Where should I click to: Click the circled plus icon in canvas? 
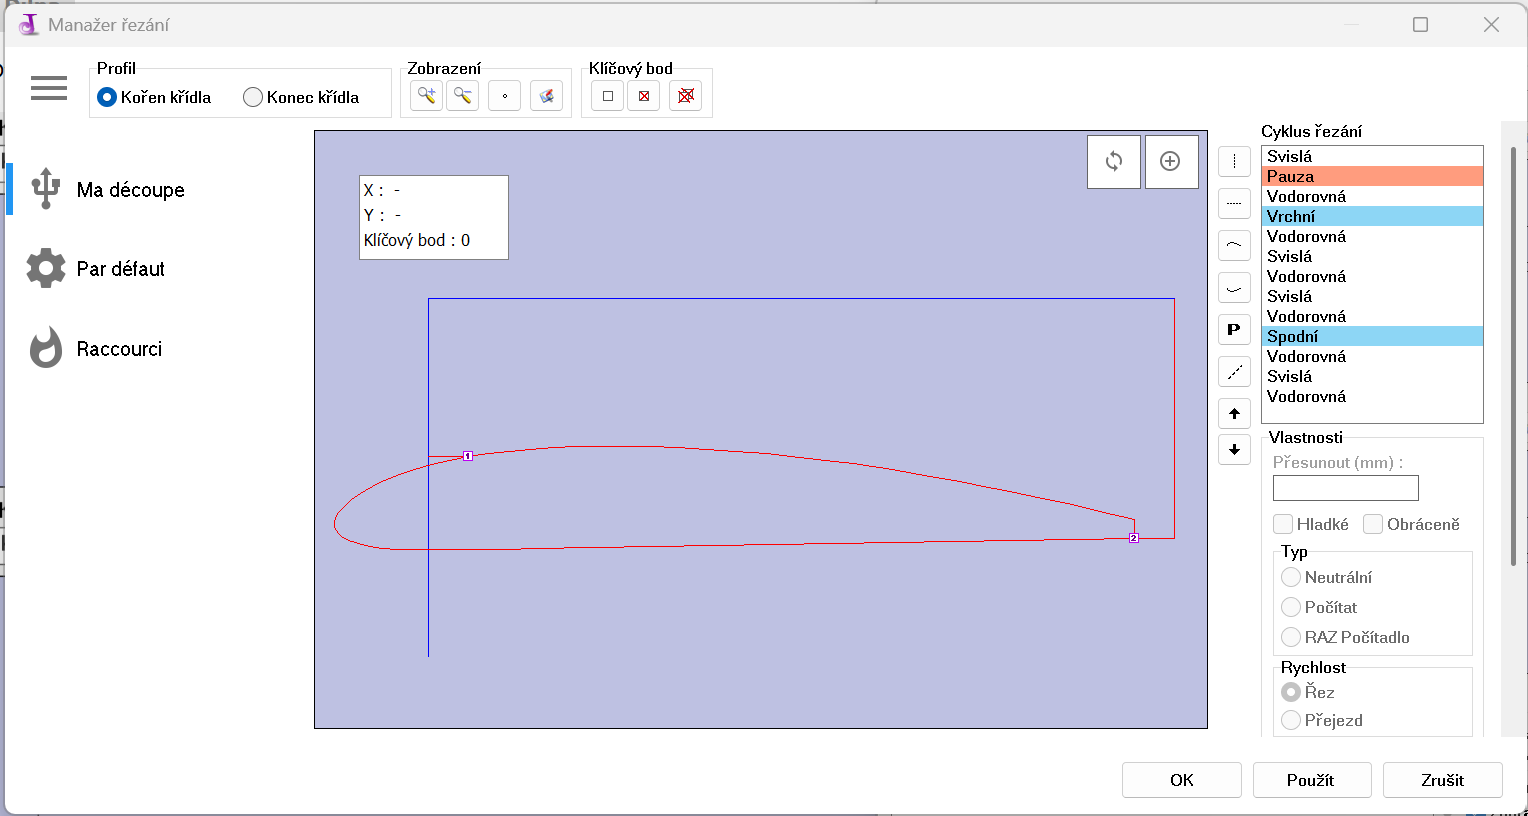[1170, 161]
